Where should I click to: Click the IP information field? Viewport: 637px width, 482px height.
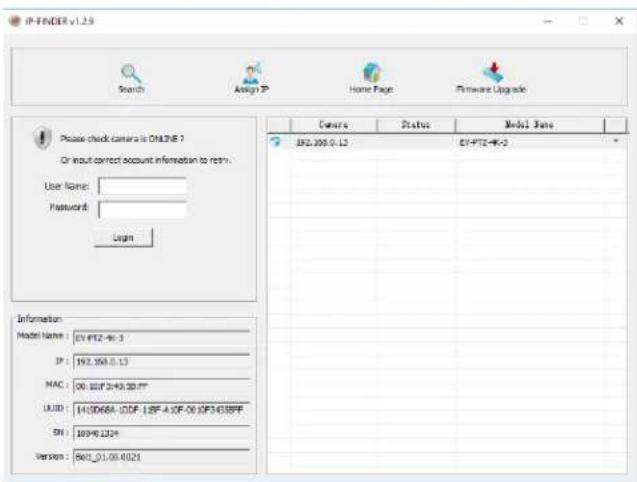point(162,361)
